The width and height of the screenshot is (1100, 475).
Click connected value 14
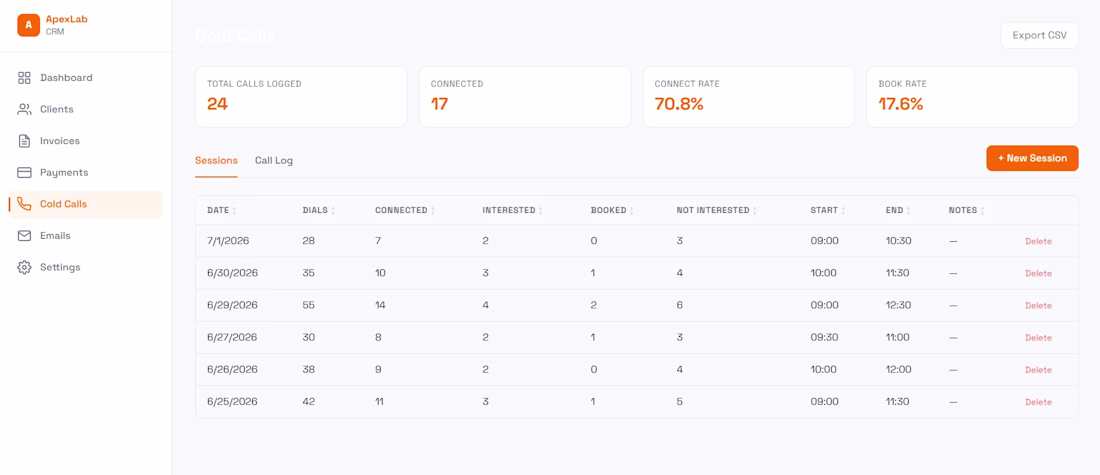[x=380, y=305]
